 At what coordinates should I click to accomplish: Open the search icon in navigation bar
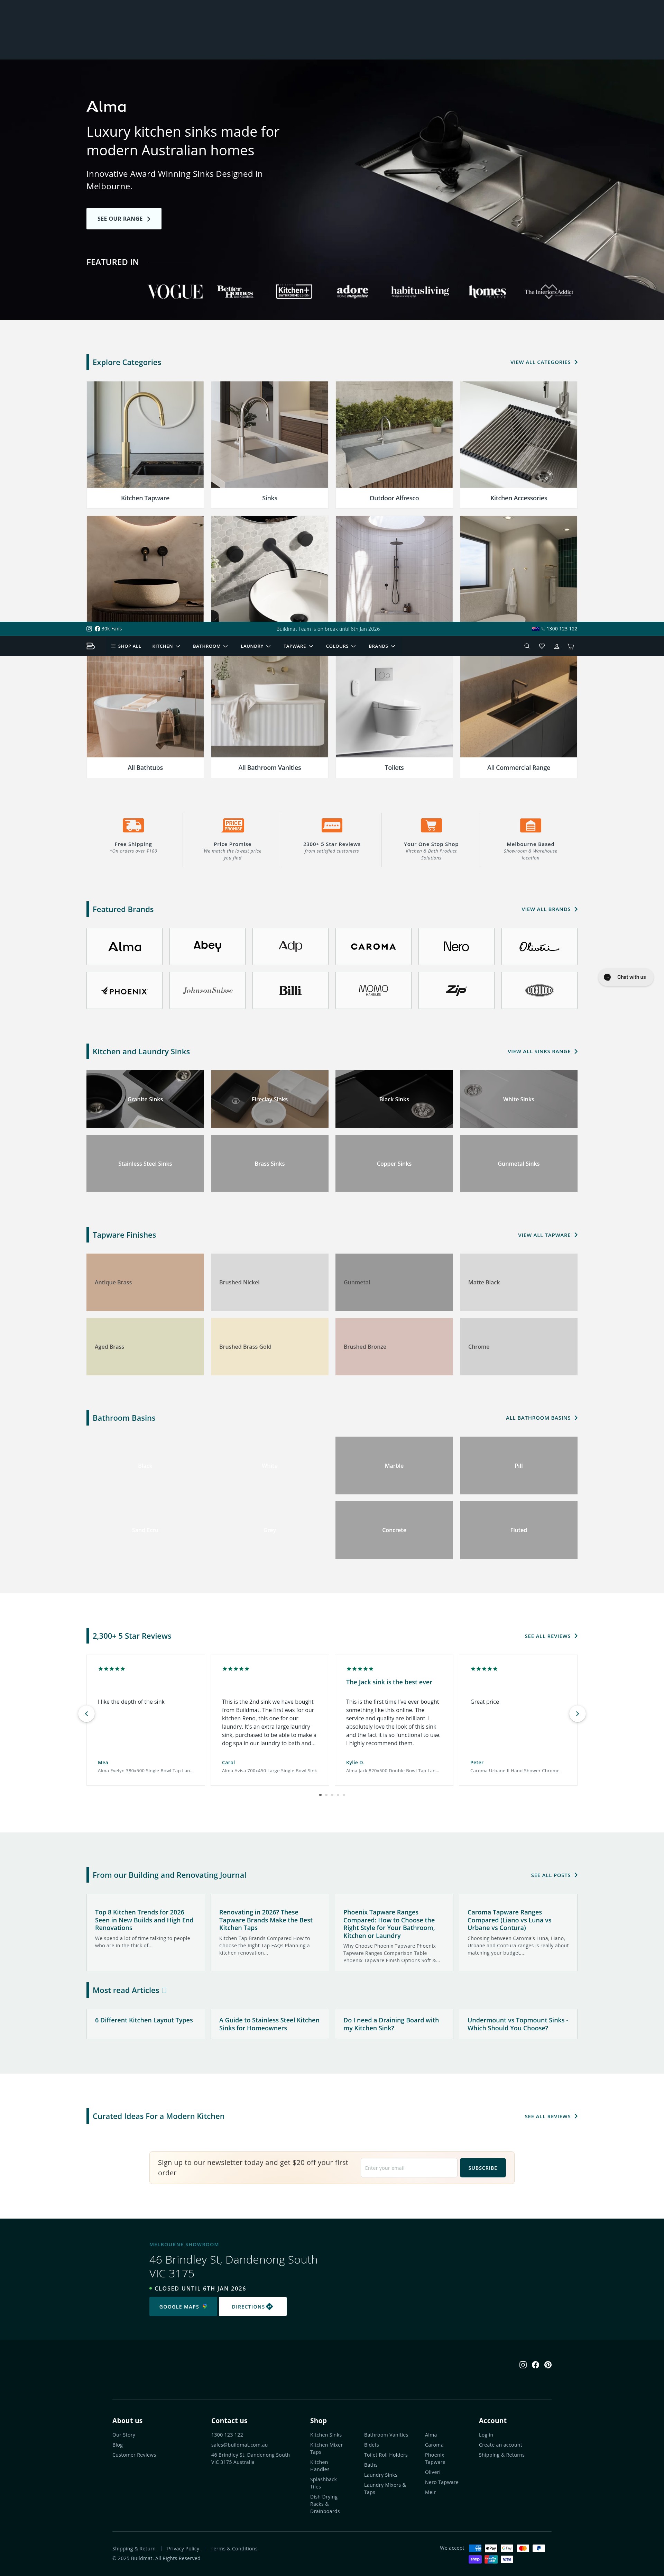(x=527, y=646)
